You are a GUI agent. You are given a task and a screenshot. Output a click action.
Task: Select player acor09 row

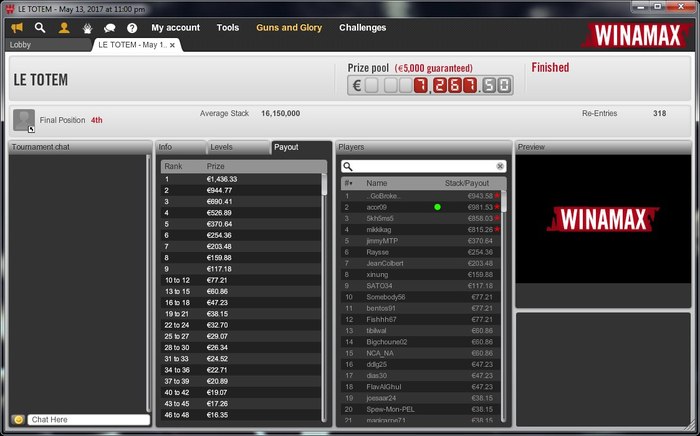[x=421, y=207]
